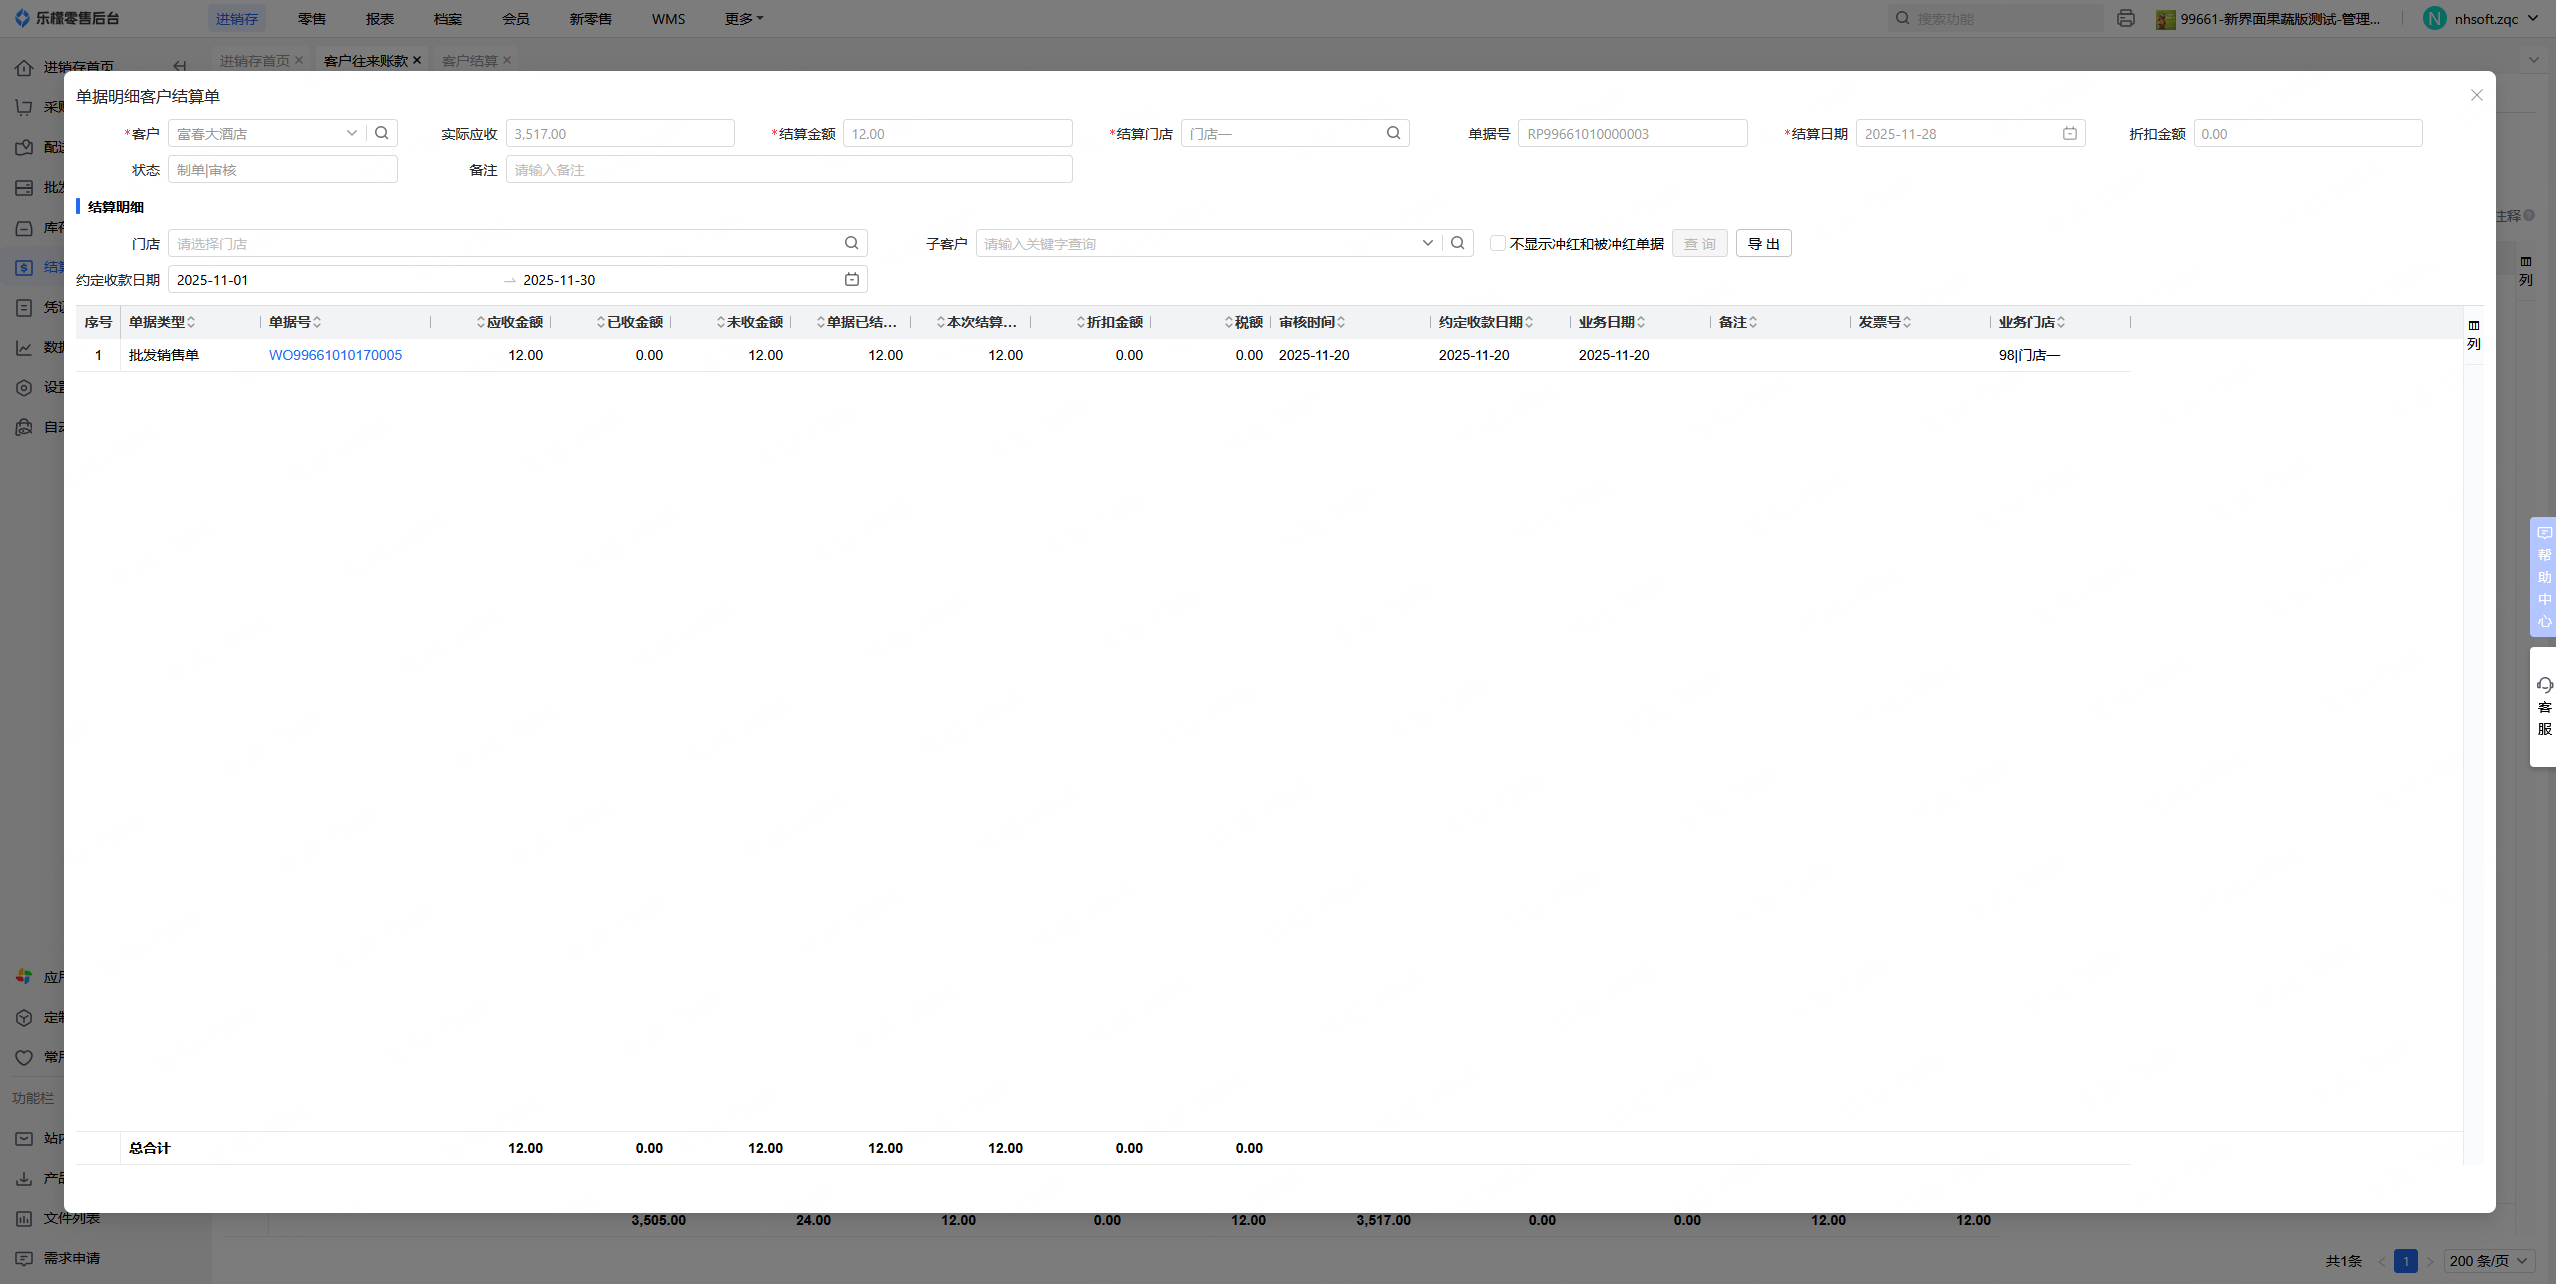2556x1284 pixels.
Task: Click the 导出 export button
Action: 1762,243
